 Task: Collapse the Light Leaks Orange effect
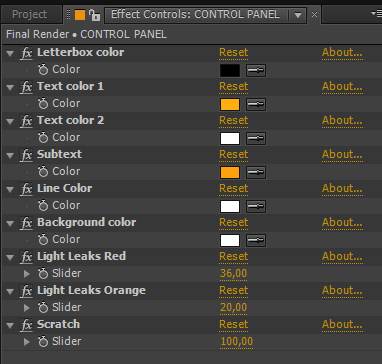10,292
